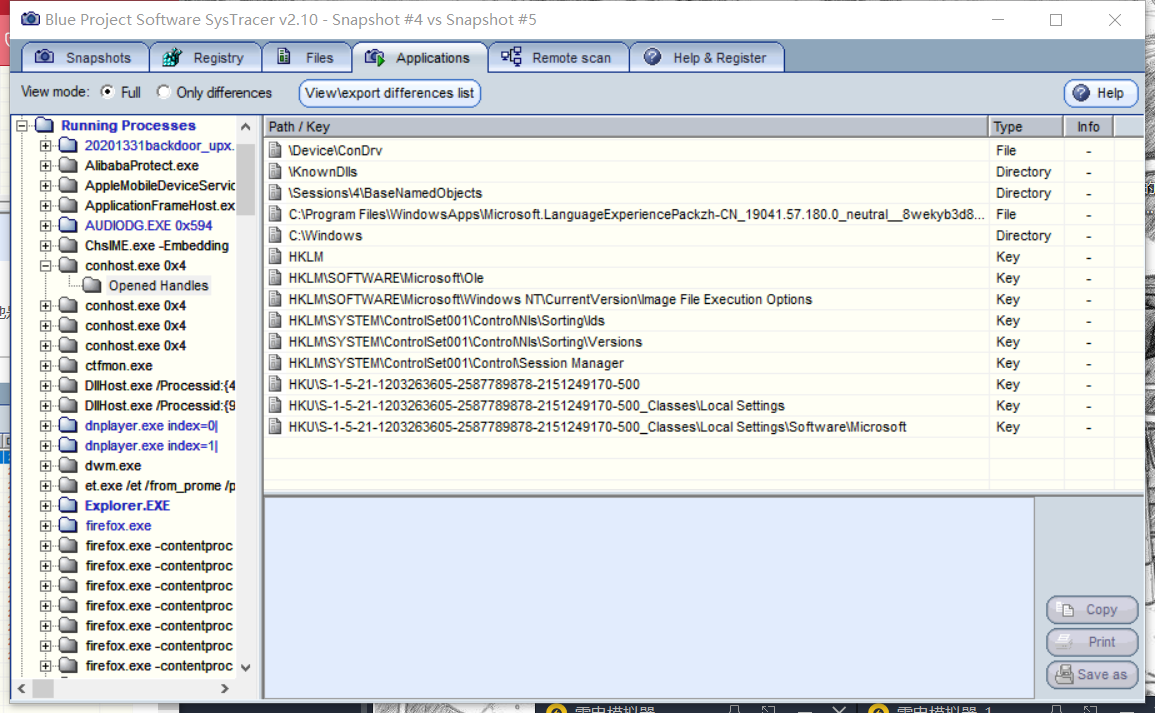Click file icon beside \KnownDlls

pyautogui.click(x=275, y=172)
